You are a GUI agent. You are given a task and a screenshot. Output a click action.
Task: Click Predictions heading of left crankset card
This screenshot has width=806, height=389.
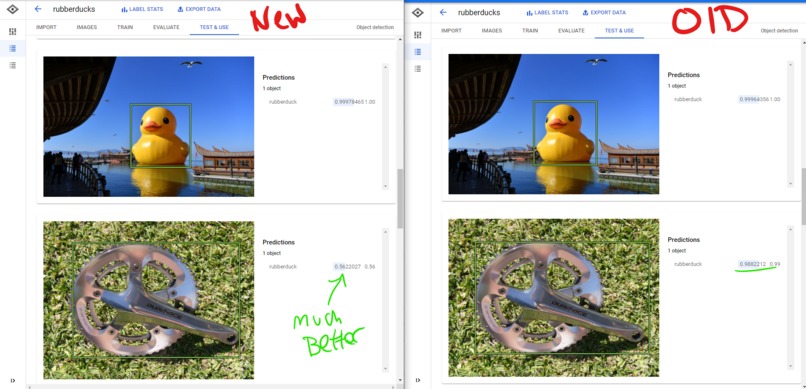point(279,242)
